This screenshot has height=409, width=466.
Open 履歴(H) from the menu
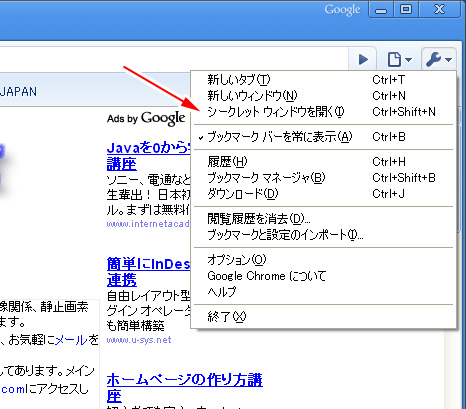(x=323, y=162)
